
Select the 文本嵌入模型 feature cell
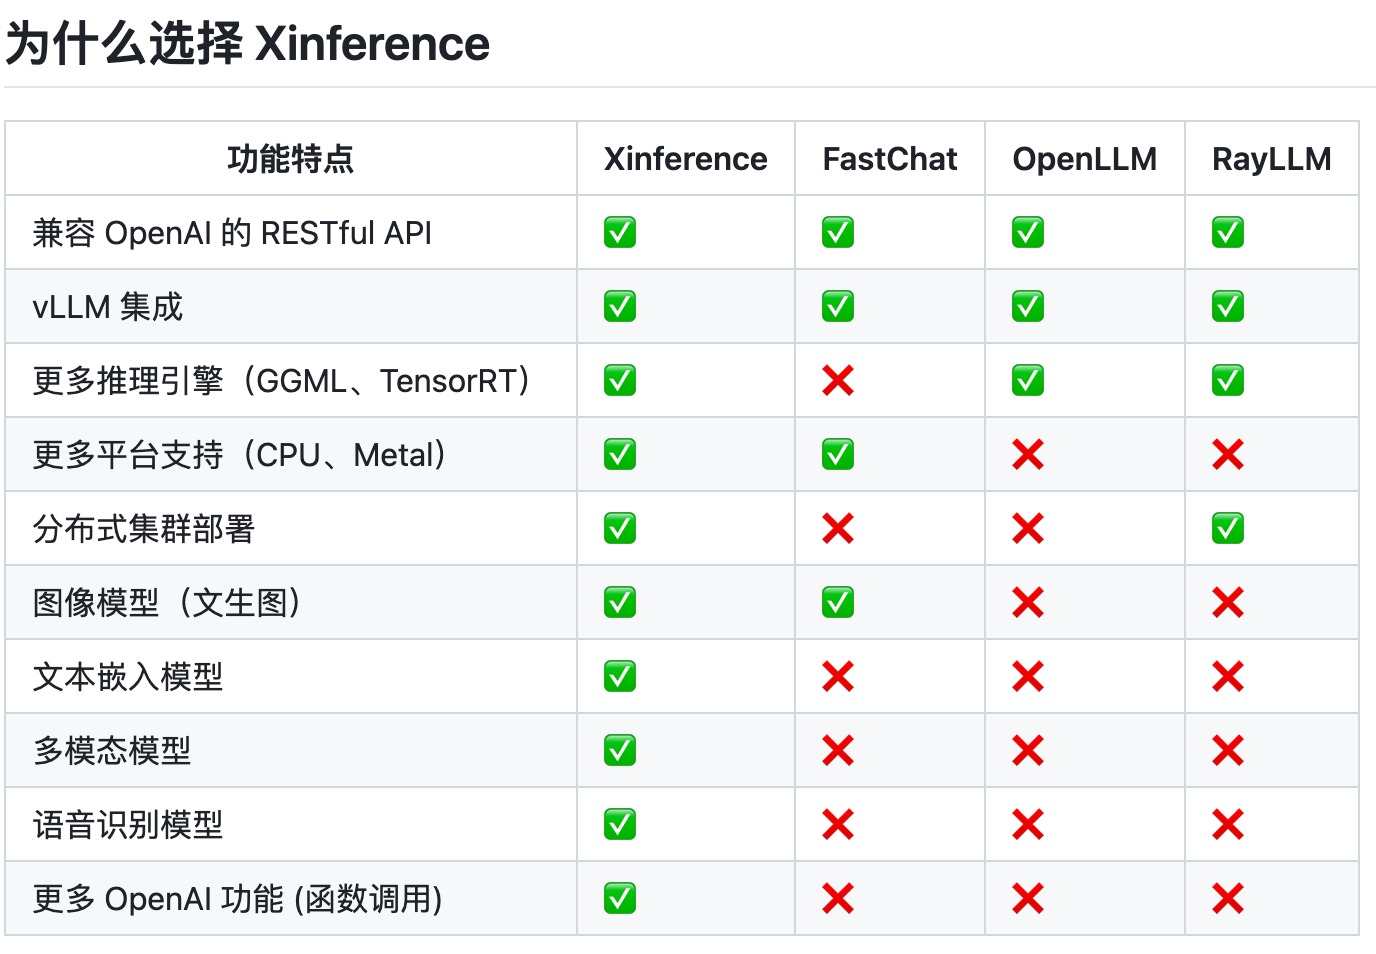[x=291, y=676]
